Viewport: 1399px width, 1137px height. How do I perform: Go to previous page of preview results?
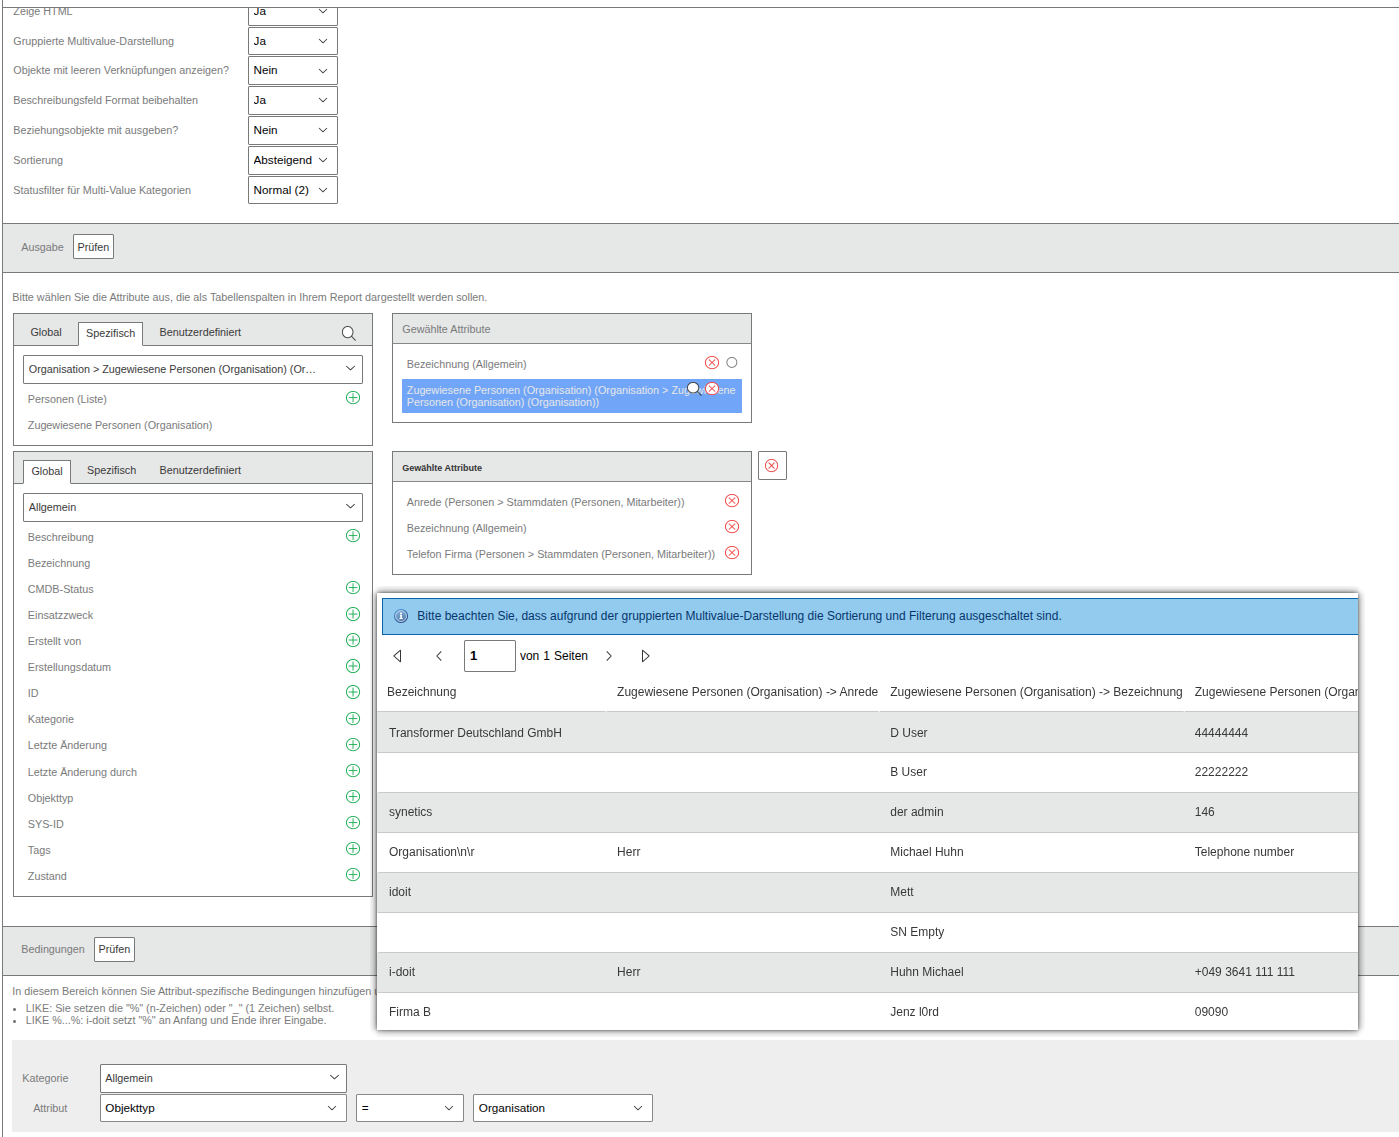(x=439, y=656)
